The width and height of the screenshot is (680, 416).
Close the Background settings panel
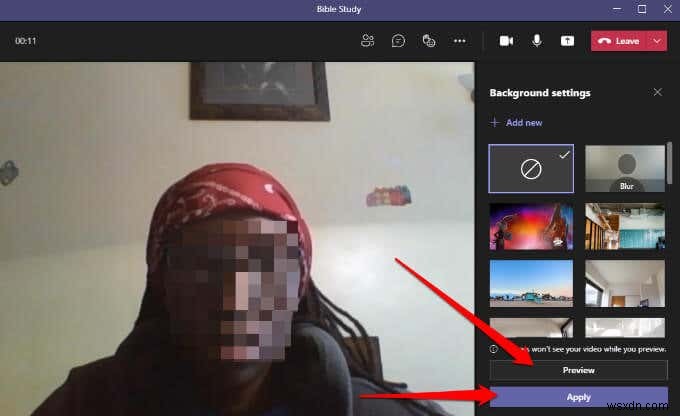coord(657,92)
